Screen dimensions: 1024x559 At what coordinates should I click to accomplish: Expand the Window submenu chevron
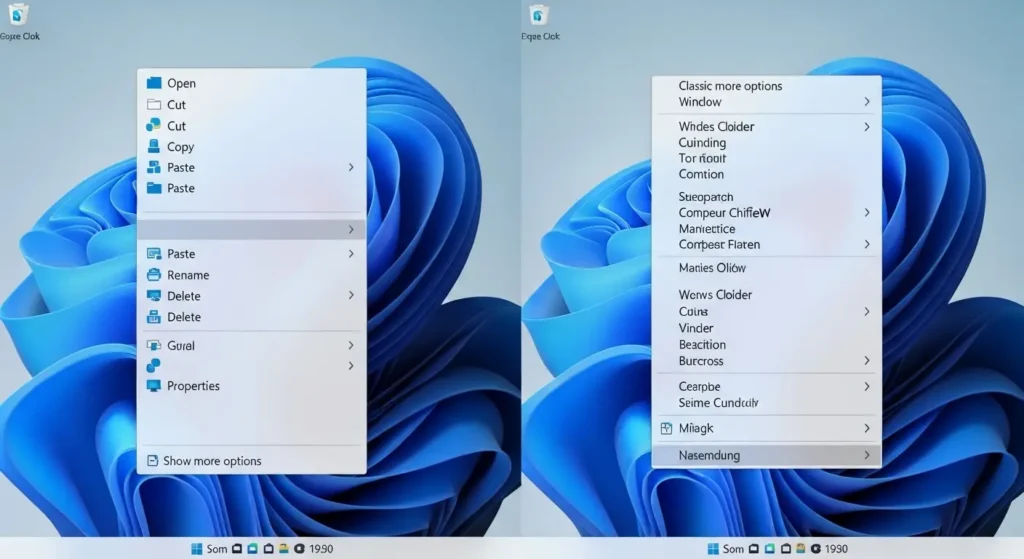coord(867,102)
